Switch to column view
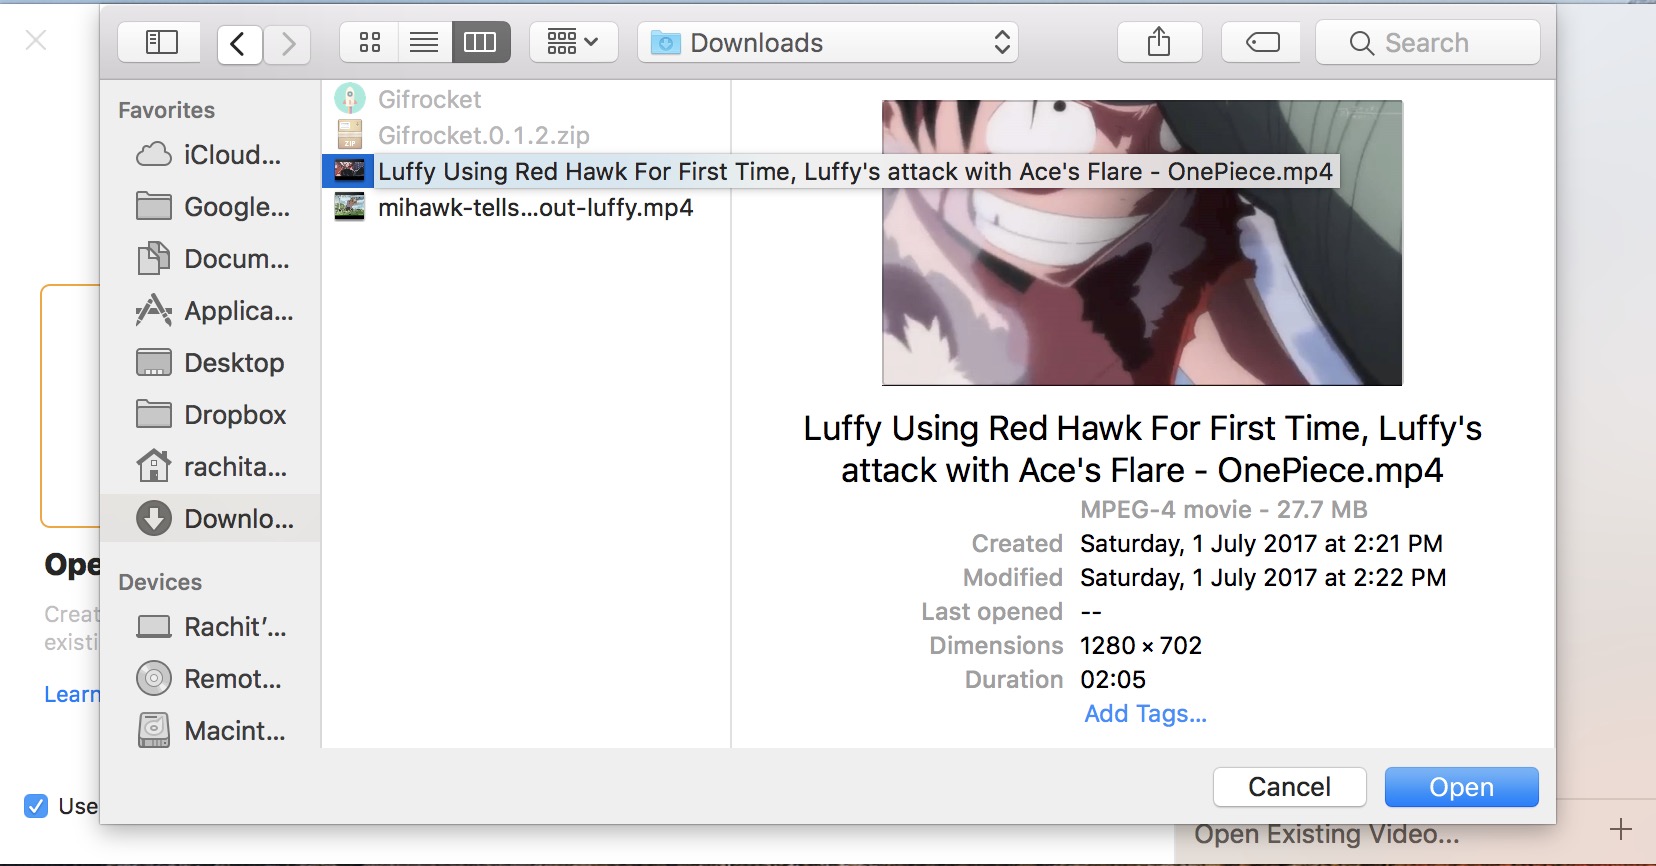This screenshot has height=866, width=1656. 481,42
